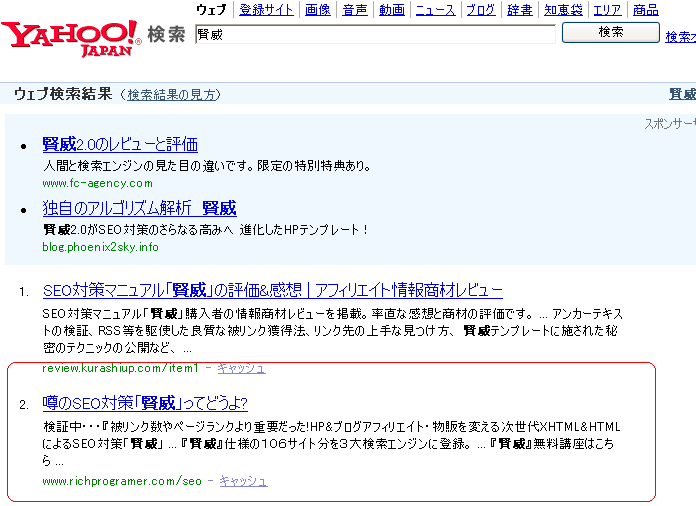This screenshot has height=506, width=696.
Task: Focus the search box containing 賢威
Action: (375, 34)
